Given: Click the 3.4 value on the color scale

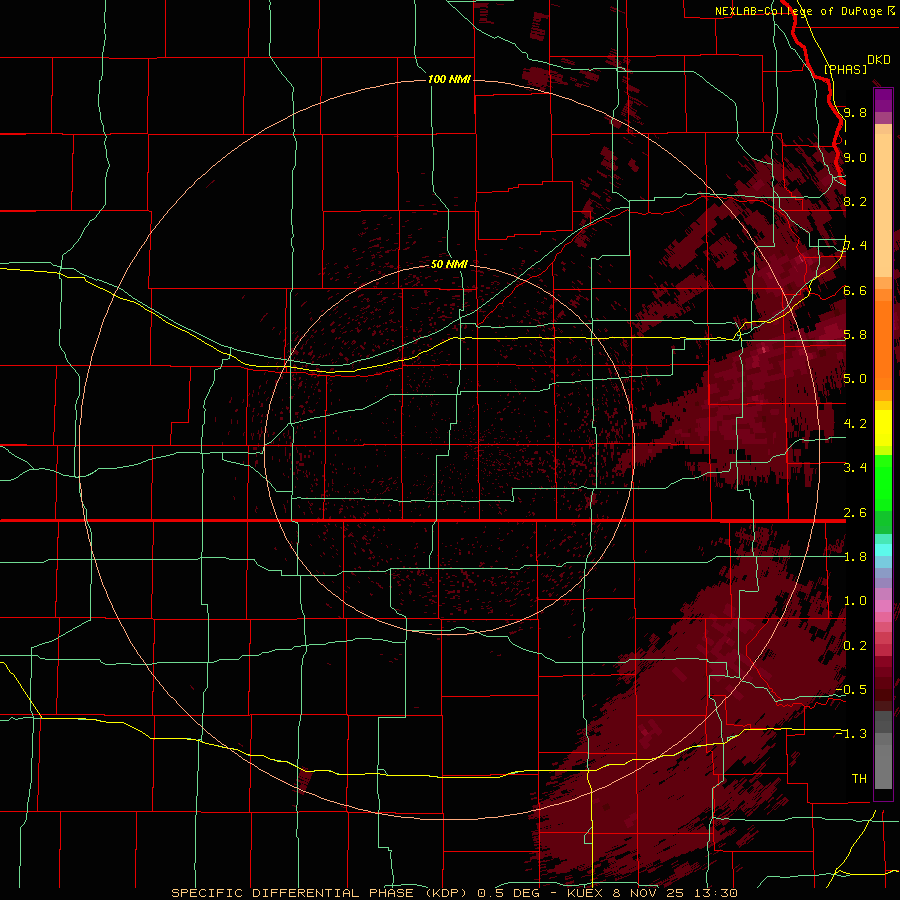Looking at the screenshot, I should coord(855,467).
